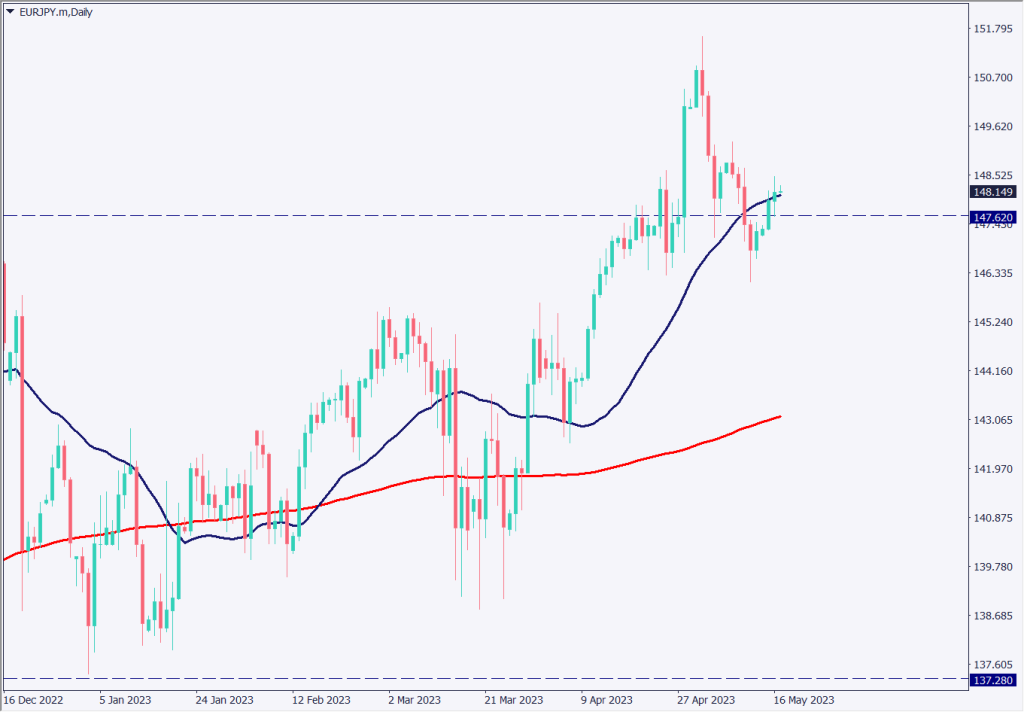Click the 150.700 price scale label
The height and width of the screenshot is (712, 1024).
pos(992,78)
